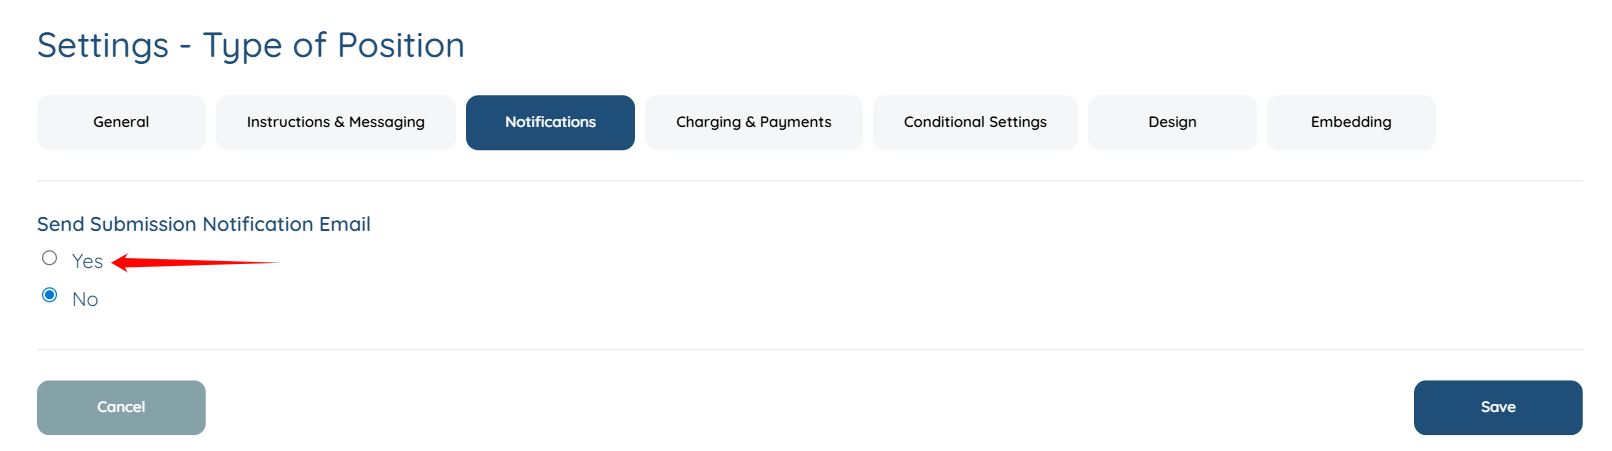This screenshot has height=451, width=1612.
Task: Open the Conditional Settings tab
Action: click(975, 122)
